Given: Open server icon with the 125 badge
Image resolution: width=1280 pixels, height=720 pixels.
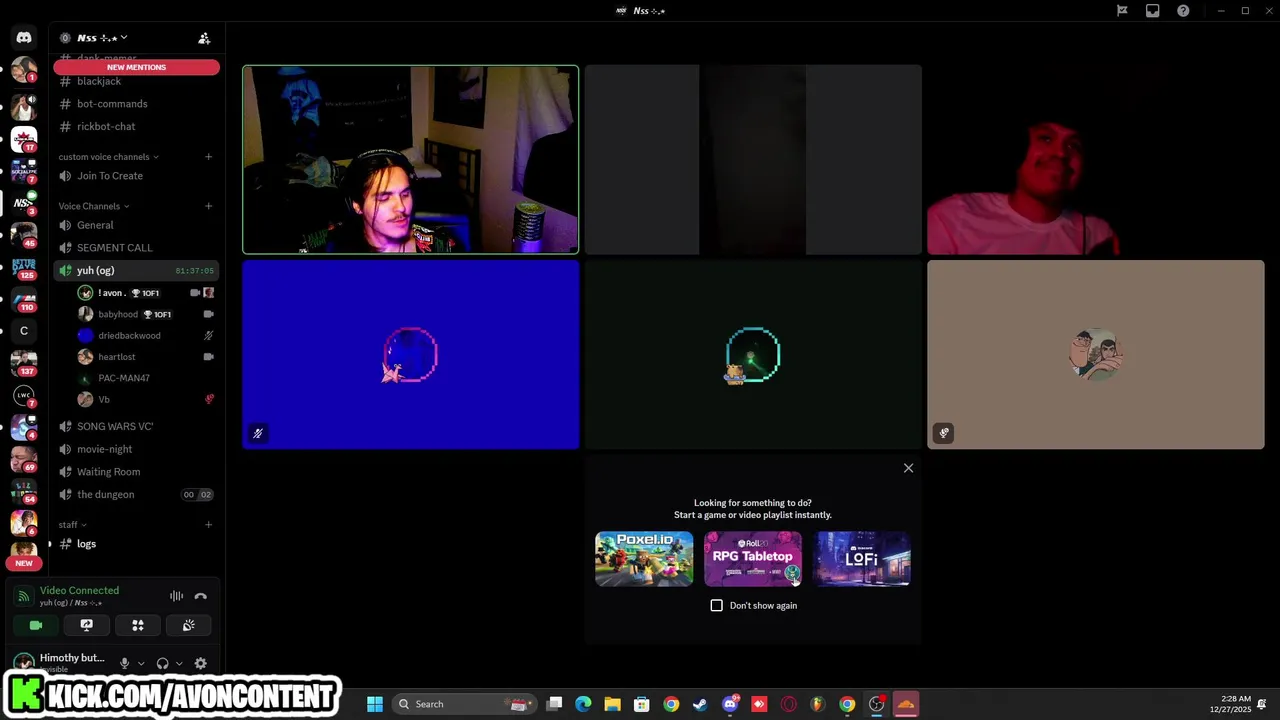Looking at the screenshot, I should (x=24, y=267).
